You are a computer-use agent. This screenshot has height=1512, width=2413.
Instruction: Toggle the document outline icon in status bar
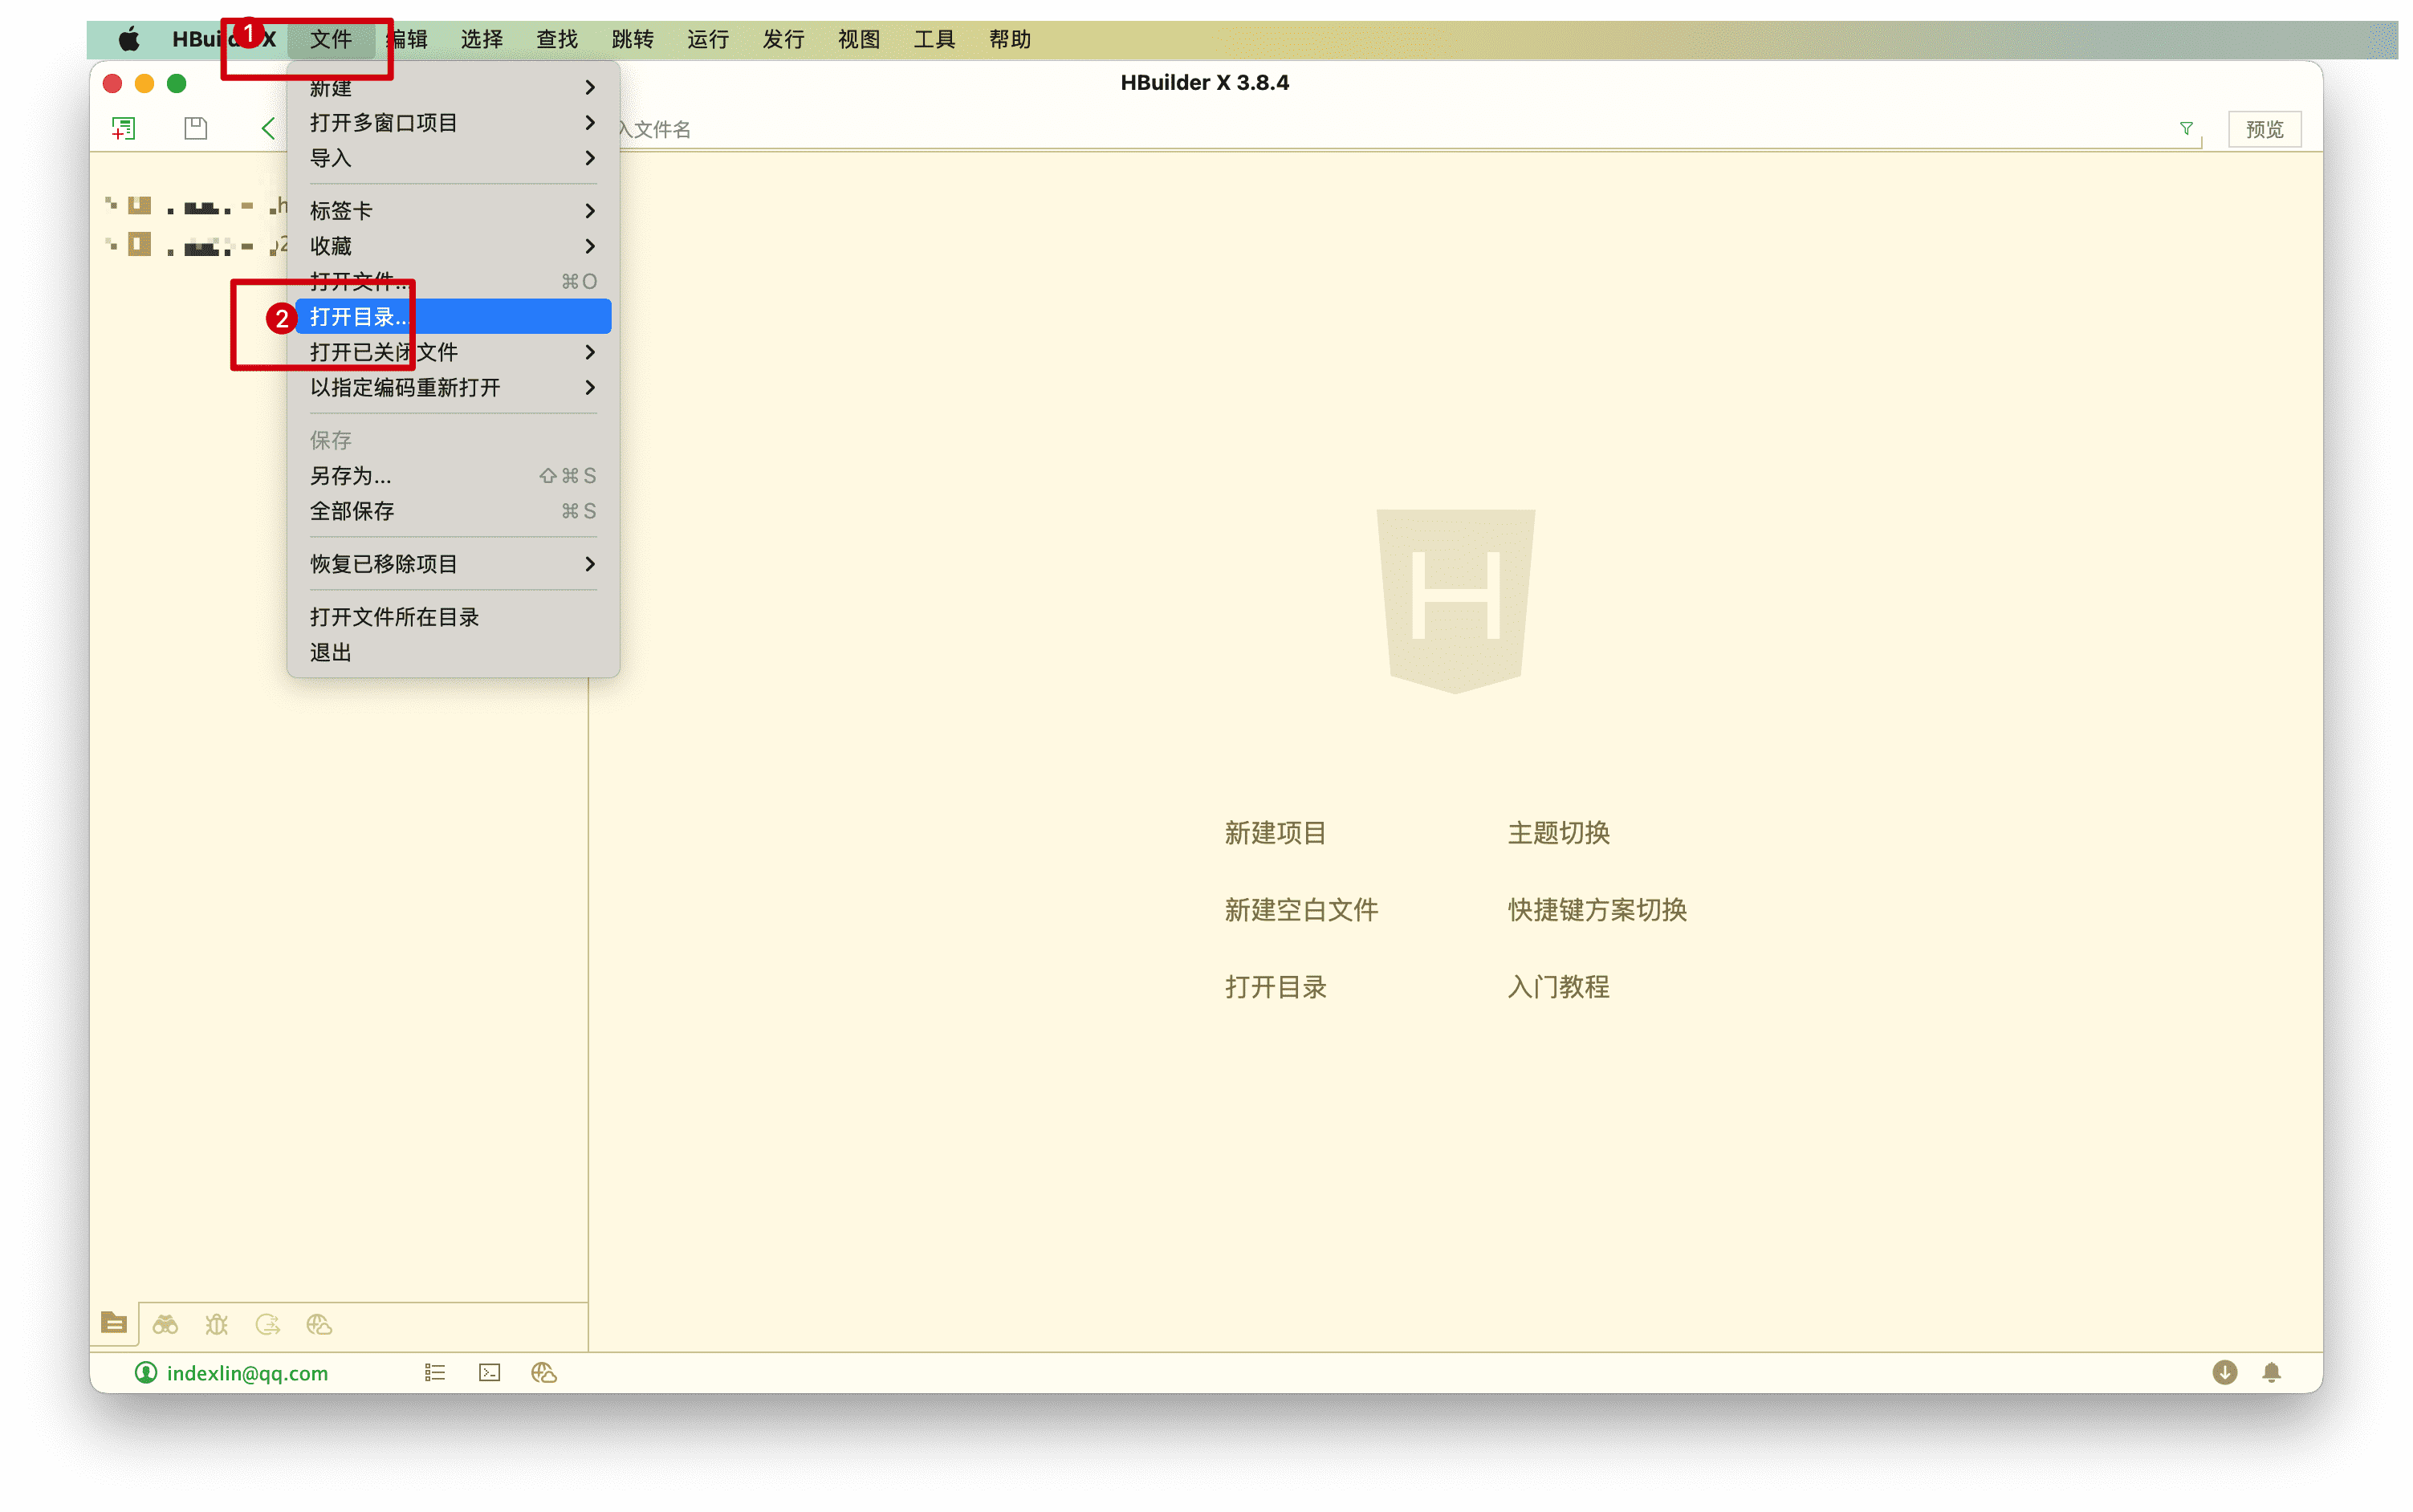[x=435, y=1372]
